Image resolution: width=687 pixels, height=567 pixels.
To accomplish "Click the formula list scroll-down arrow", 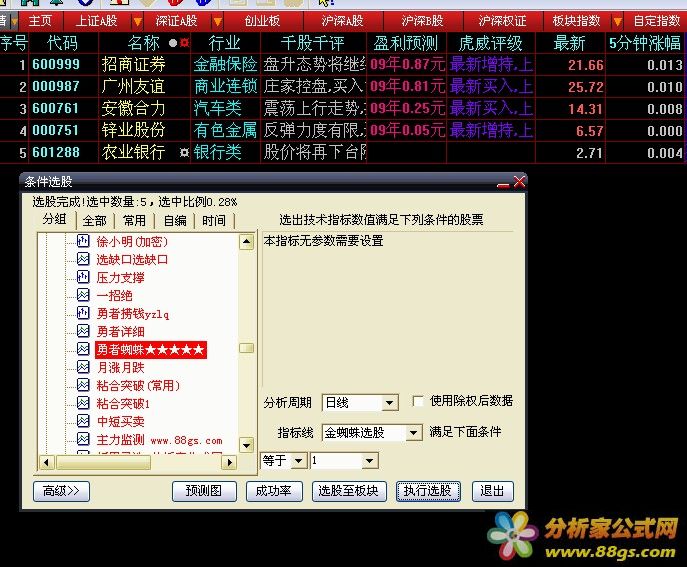I will 247,445.
